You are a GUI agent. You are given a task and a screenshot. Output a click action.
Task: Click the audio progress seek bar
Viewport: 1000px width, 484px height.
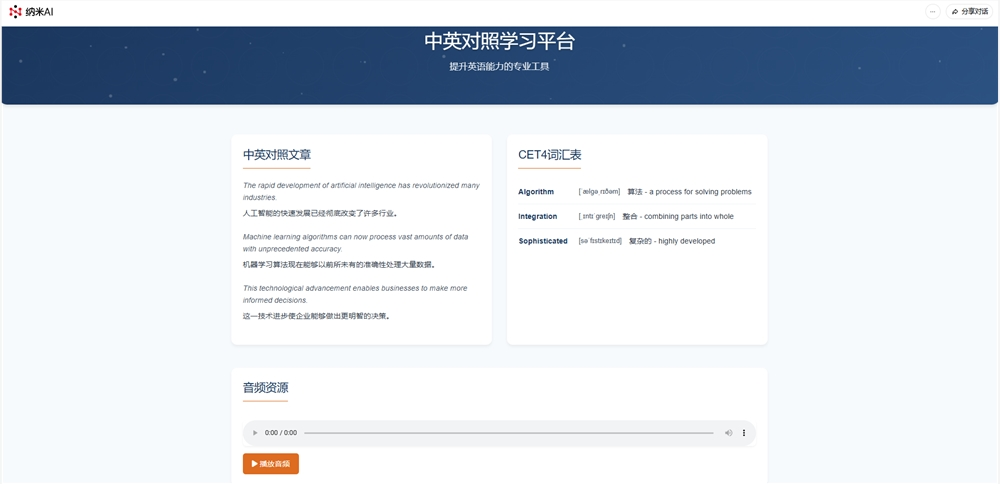[508, 433]
